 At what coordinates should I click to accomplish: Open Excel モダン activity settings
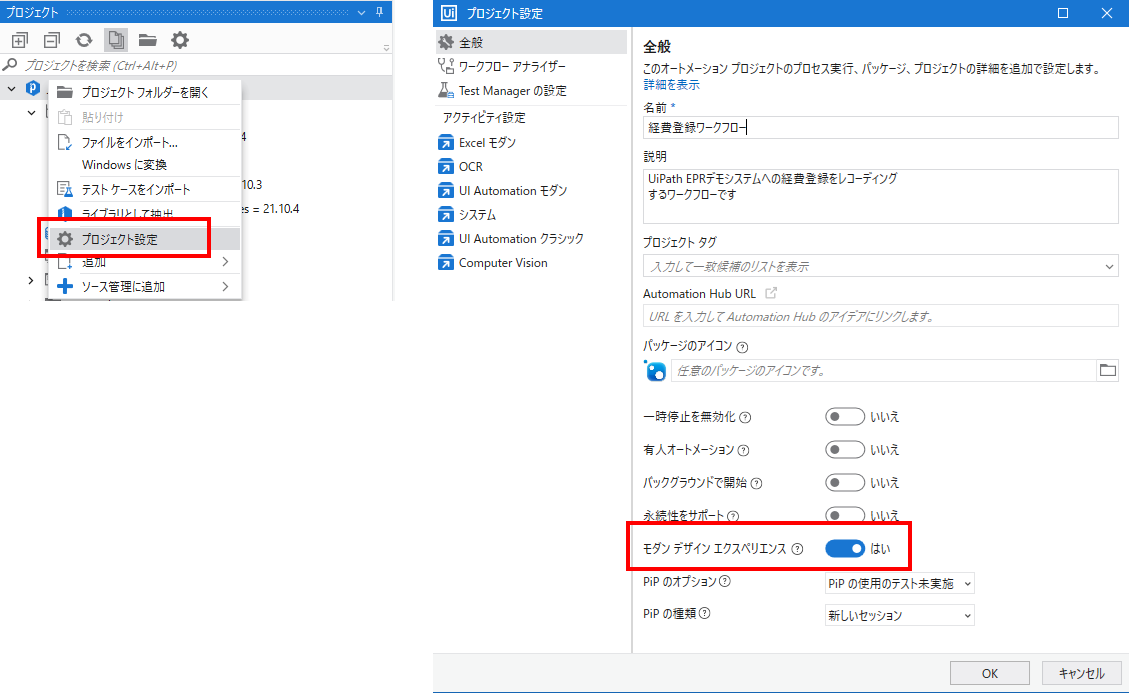(531, 143)
